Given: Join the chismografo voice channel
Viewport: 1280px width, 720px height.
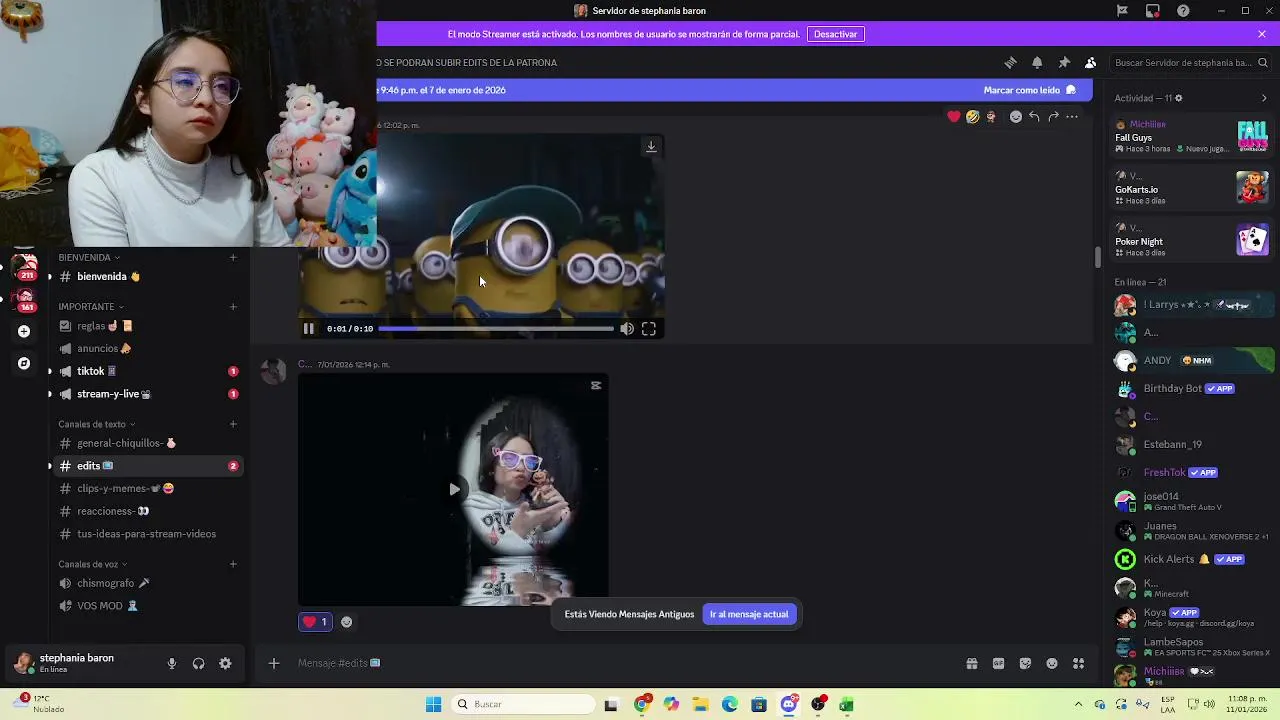Looking at the screenshot, I should pos(147,583).
